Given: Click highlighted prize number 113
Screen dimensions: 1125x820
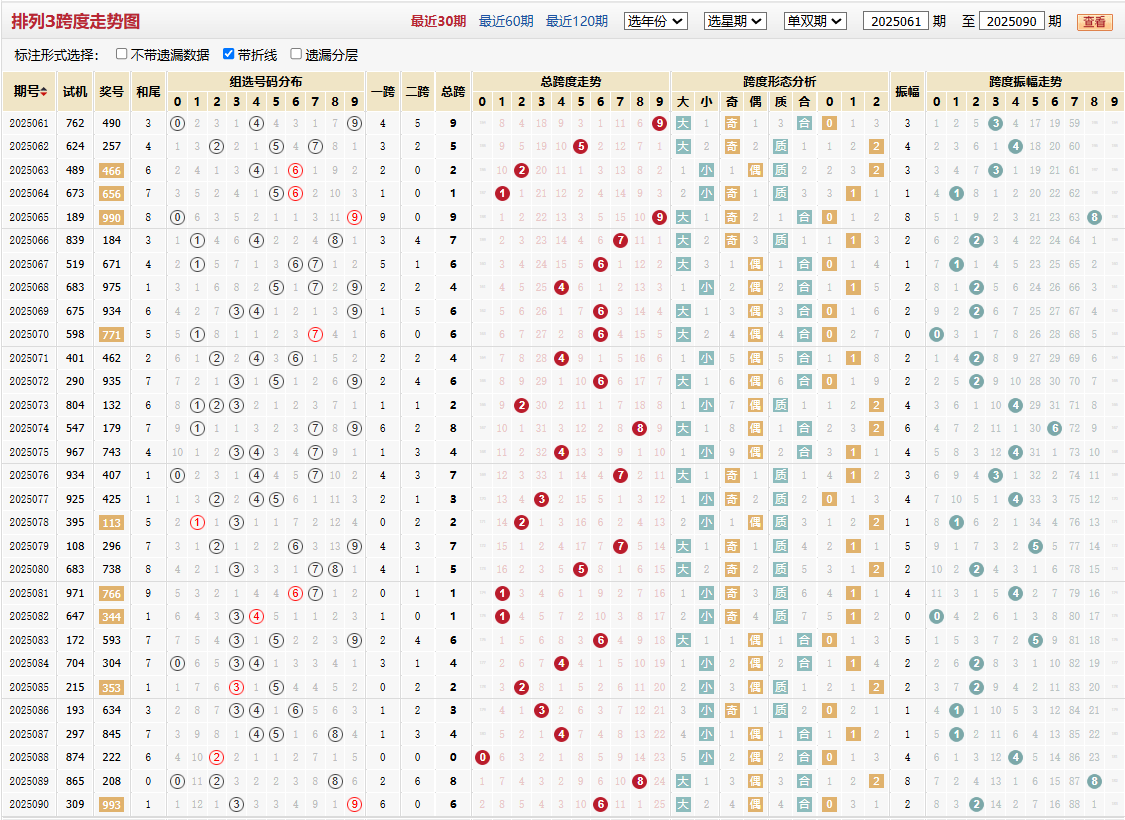Looking at the screenshot, I should (x=111, y=523).
